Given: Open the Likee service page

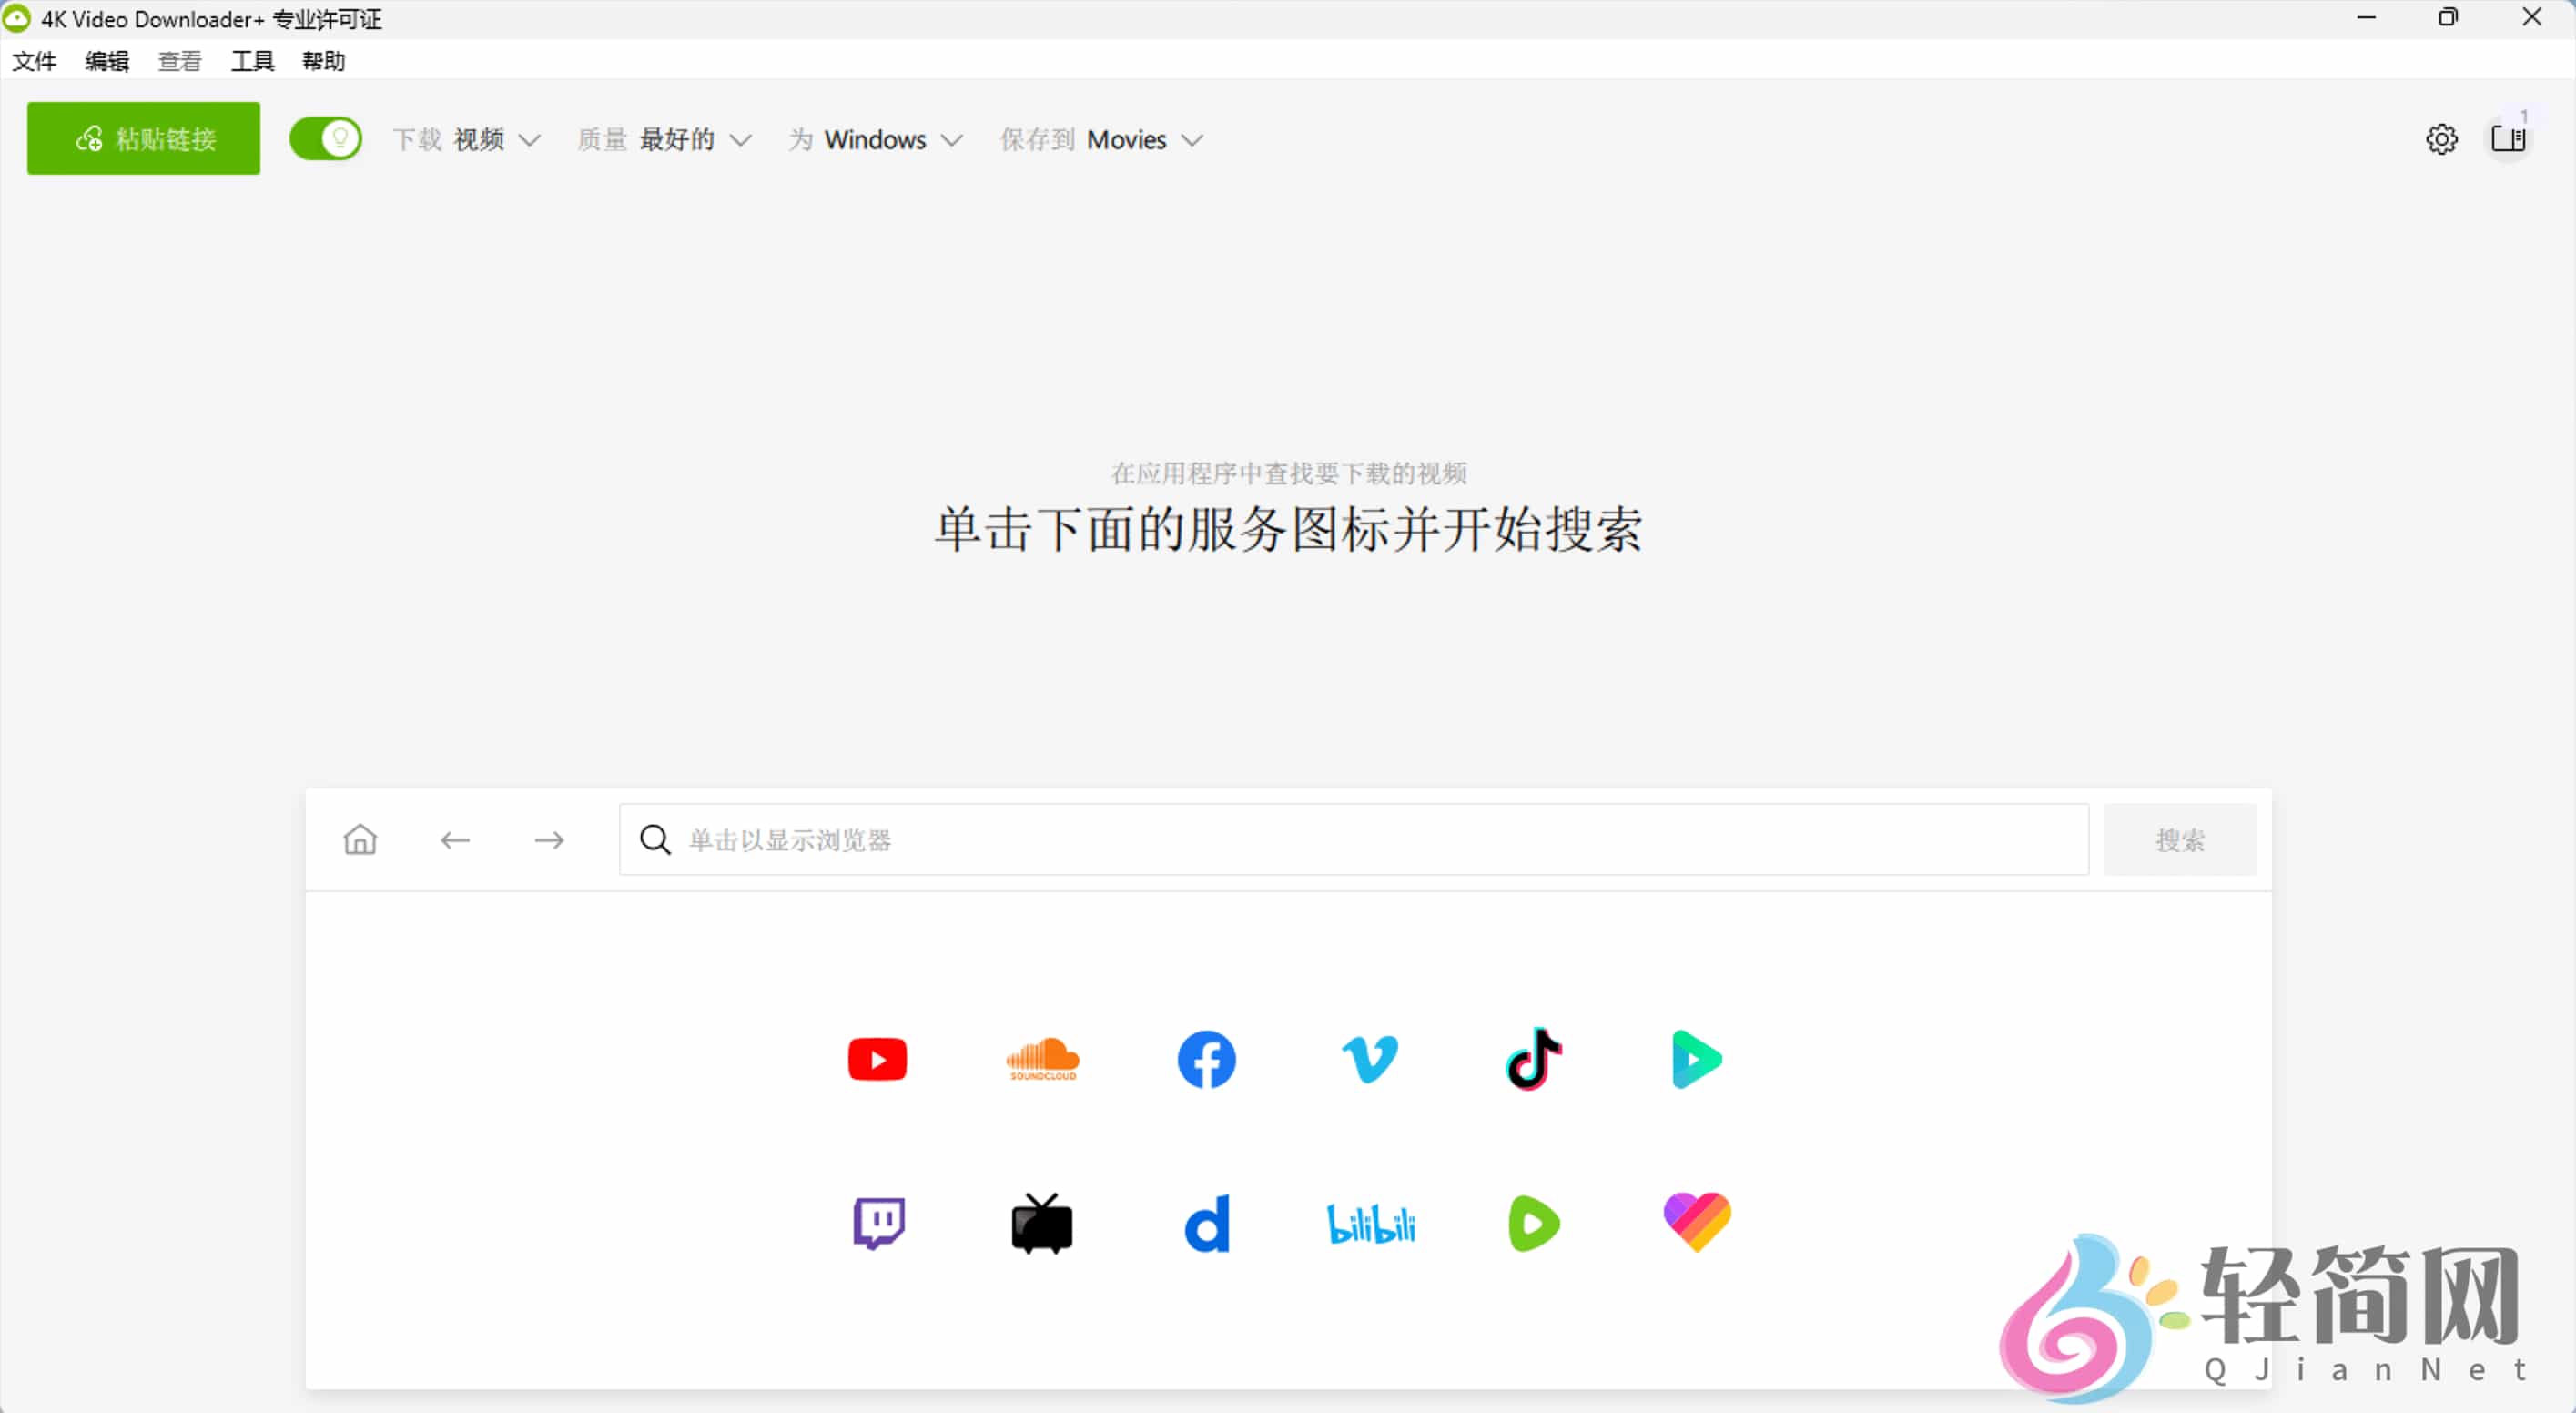Looking at the screenshot, I should [1697, 1223].
